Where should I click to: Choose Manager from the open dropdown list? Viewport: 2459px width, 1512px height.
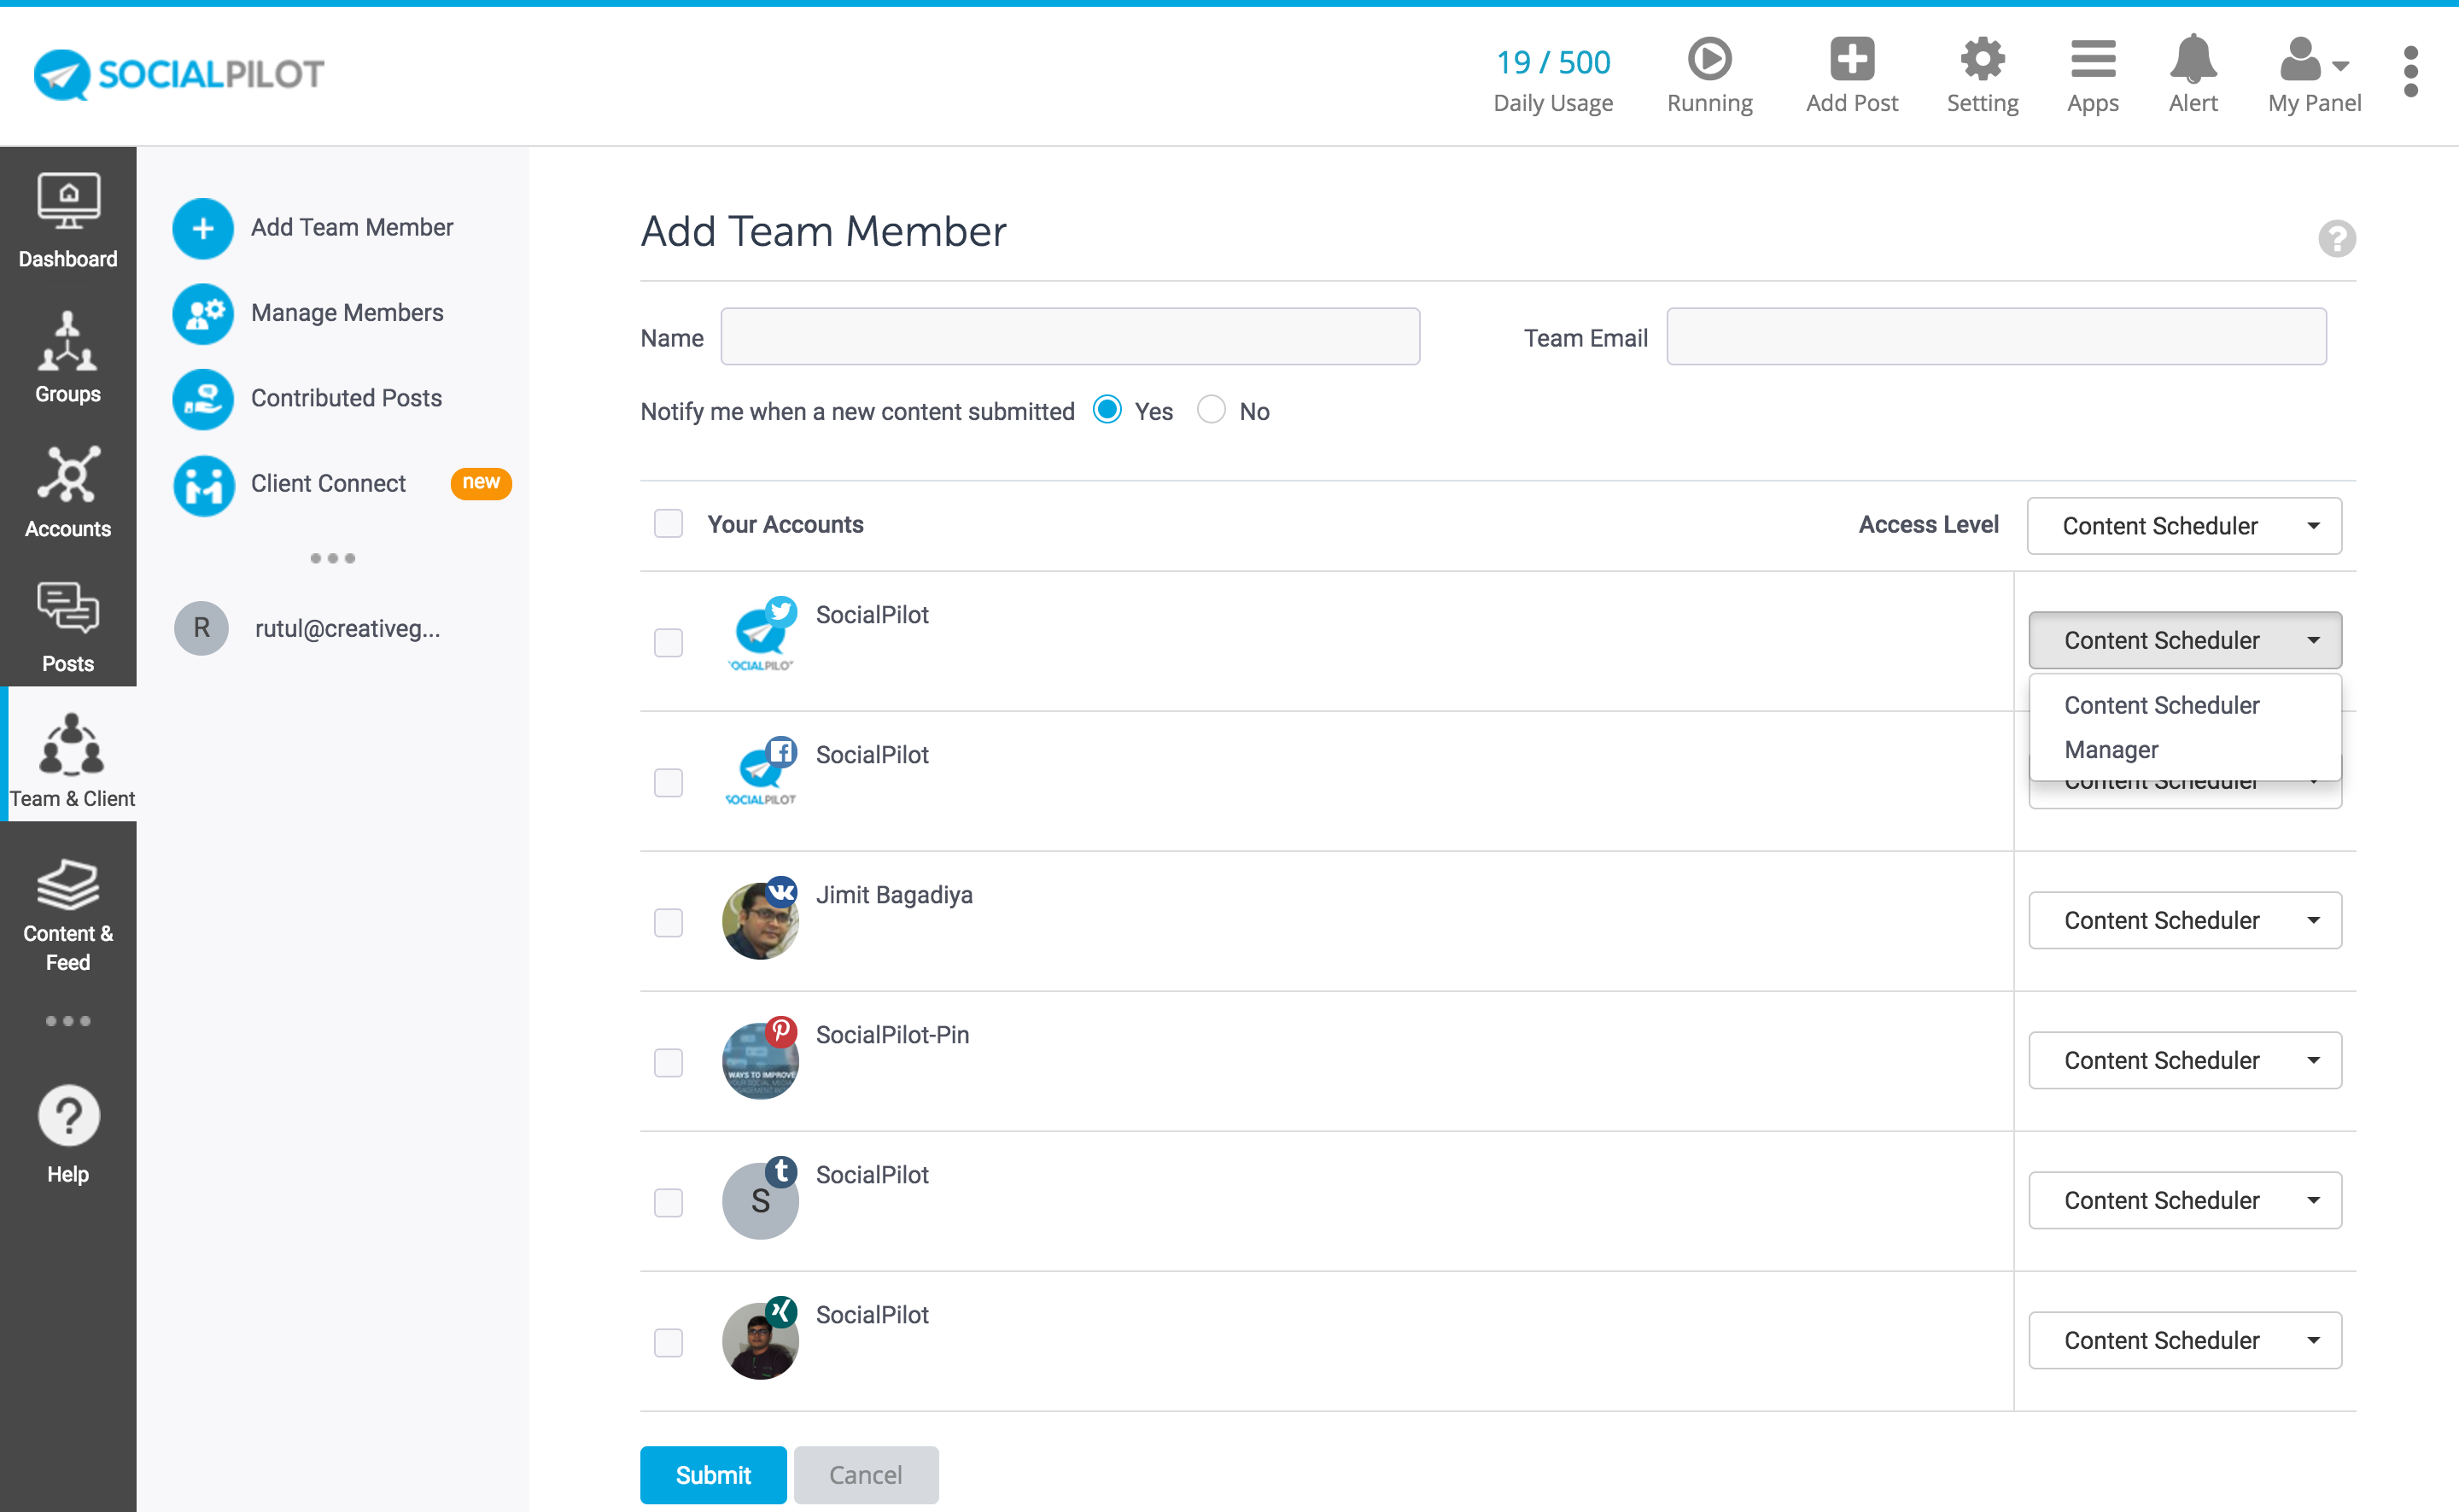[2111, 750]
